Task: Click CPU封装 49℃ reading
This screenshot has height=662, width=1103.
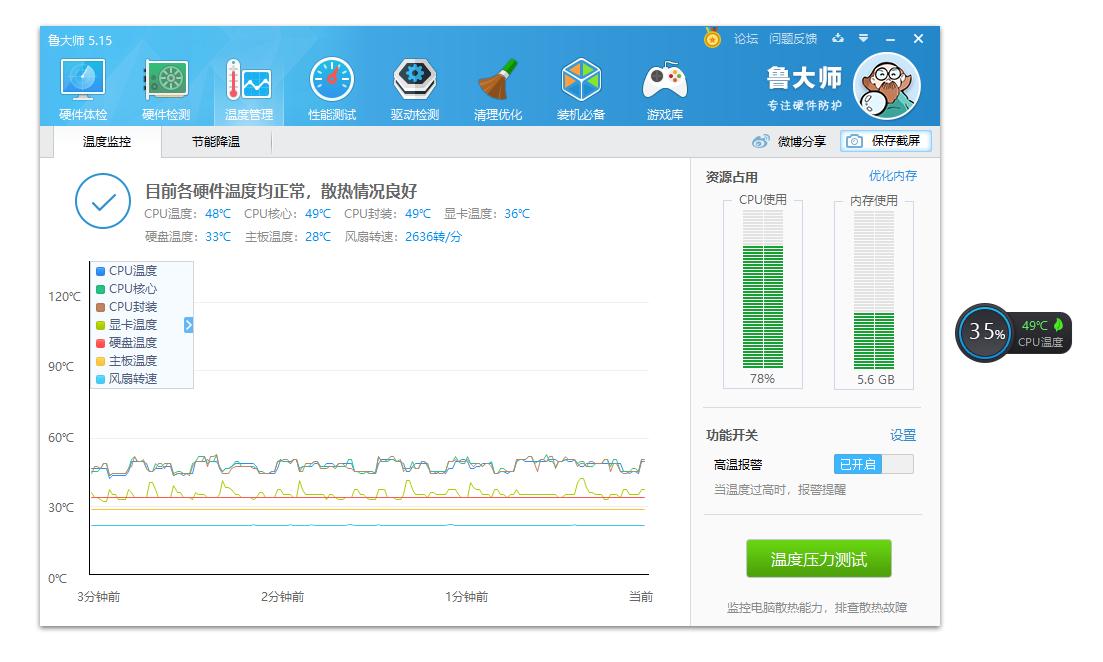Action: pyautogui.click(x=387, y=214)
